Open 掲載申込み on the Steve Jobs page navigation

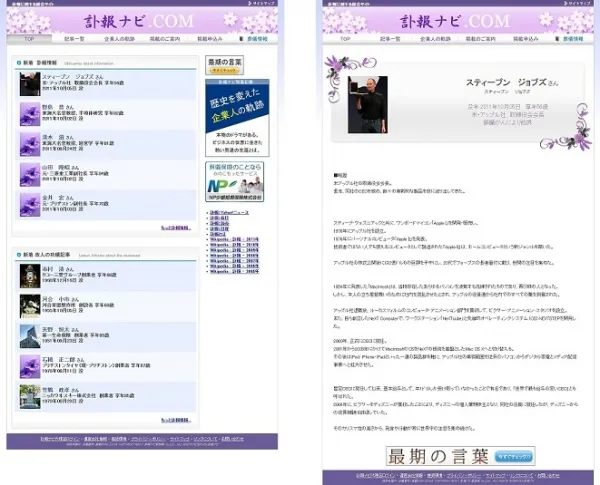coord(526,39)
